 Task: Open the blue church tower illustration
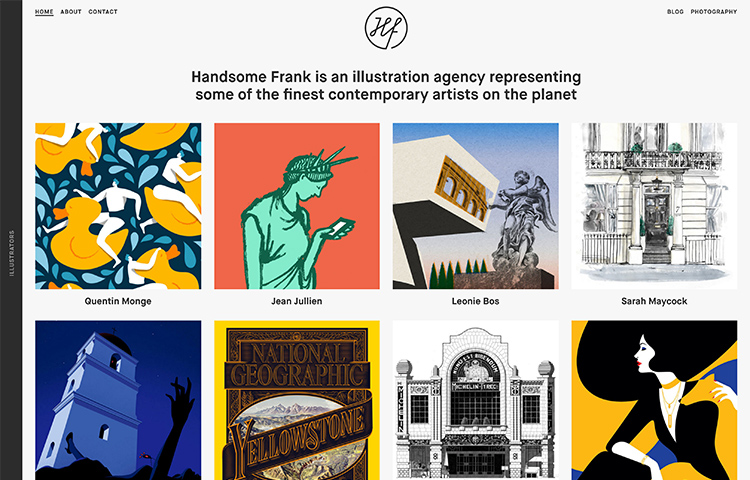(x=118, y=400)
